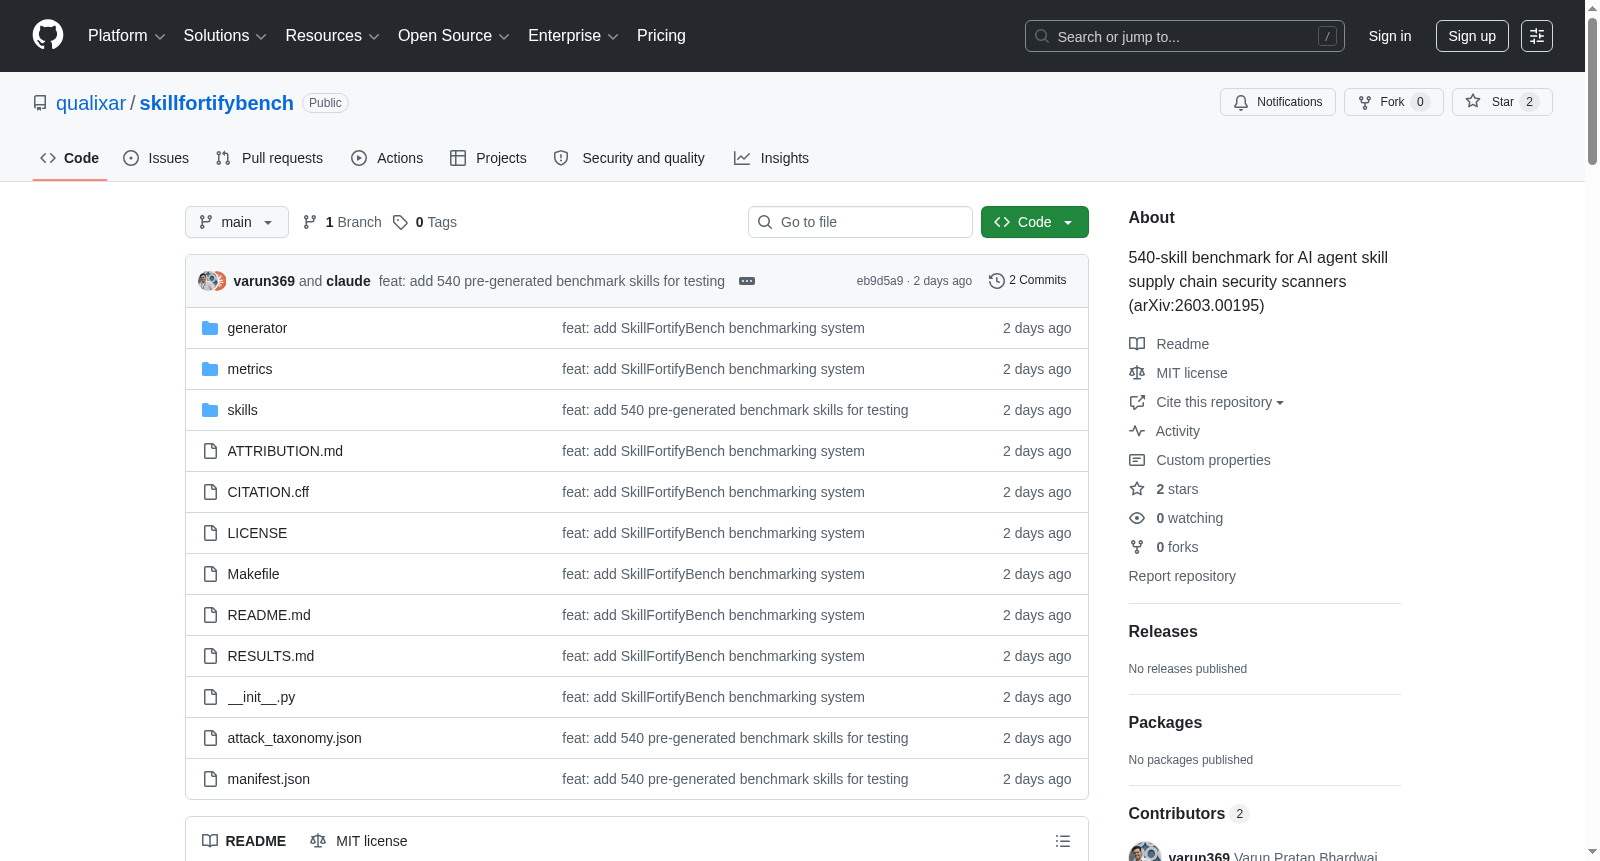
Task: Click the varun369 contributor avatar
Action: point(1145,853)
